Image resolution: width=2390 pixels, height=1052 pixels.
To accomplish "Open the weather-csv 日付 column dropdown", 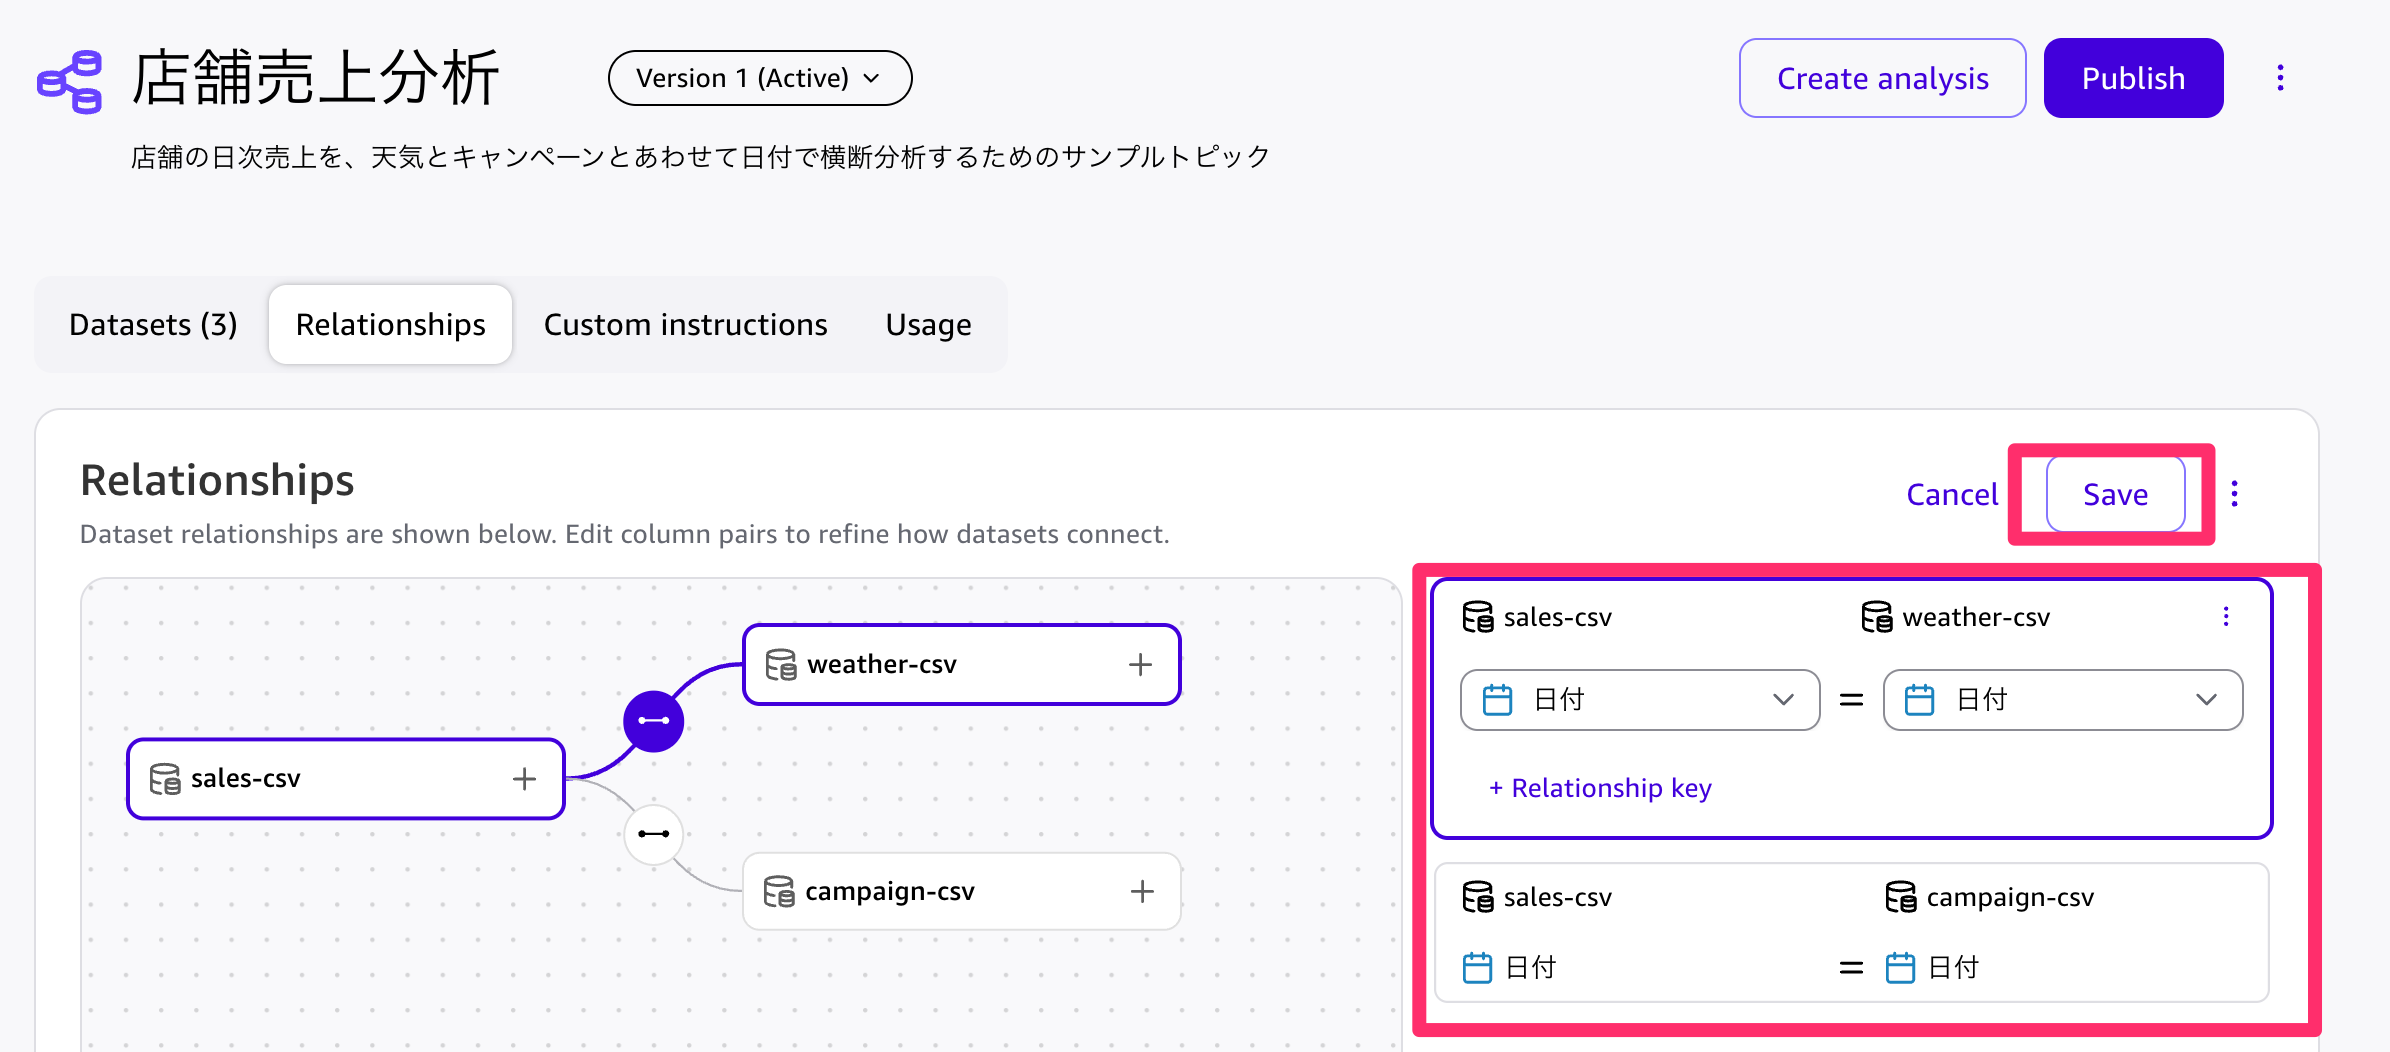I will pyautogui.click(x=2063, y=700).
